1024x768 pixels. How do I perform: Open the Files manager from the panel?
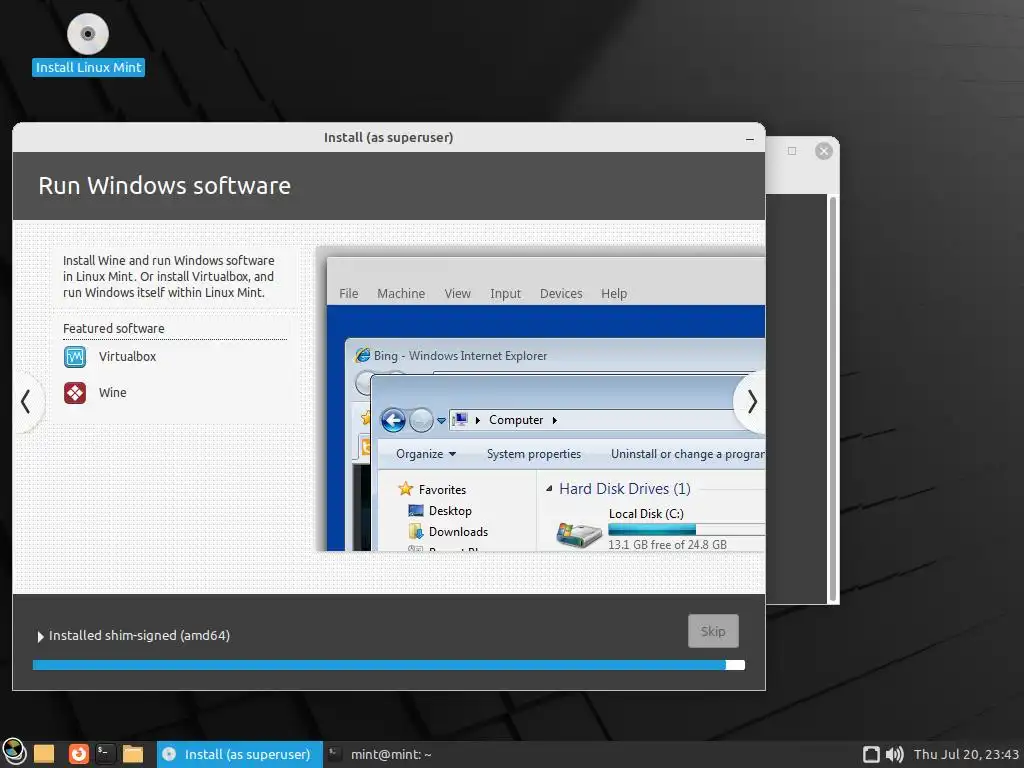(x=133, y=754)
